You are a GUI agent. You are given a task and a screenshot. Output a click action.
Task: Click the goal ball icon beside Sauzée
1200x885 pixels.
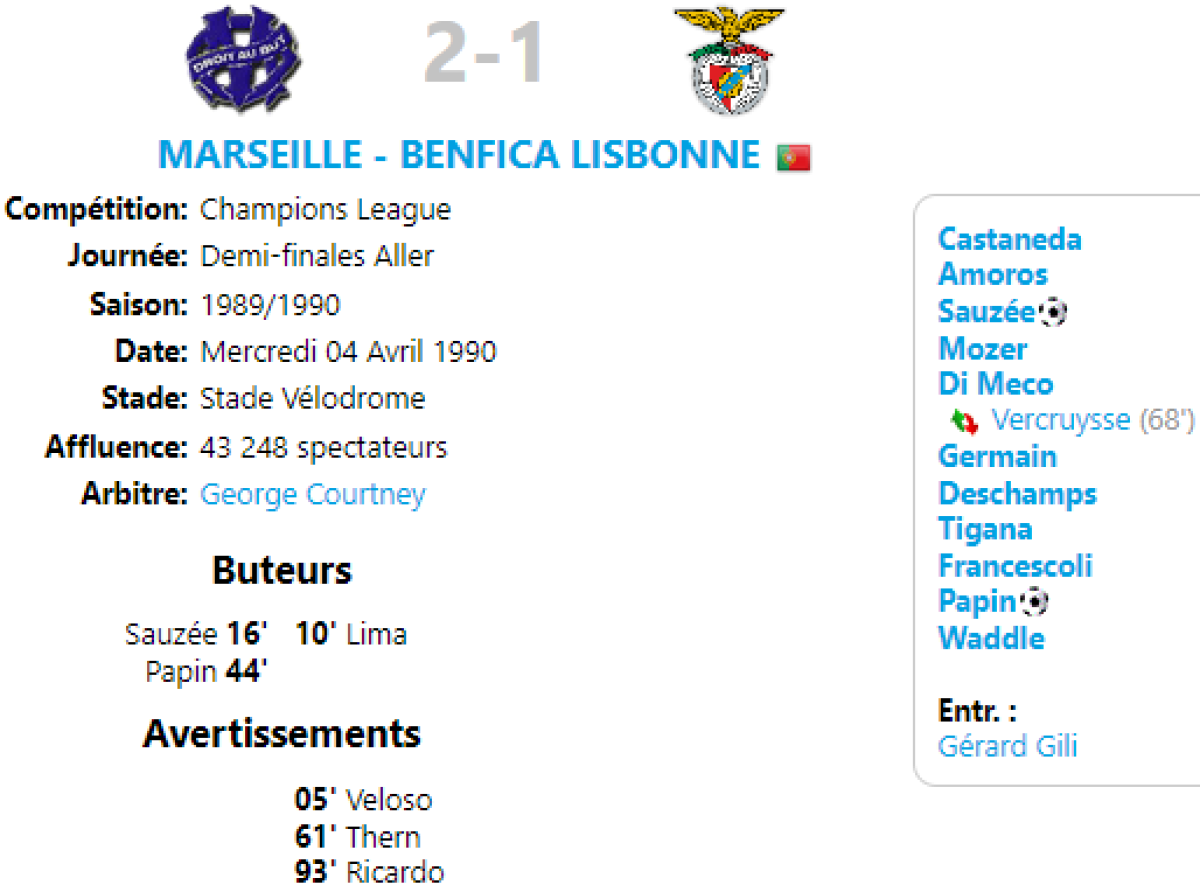click(x=1053, y=313)
